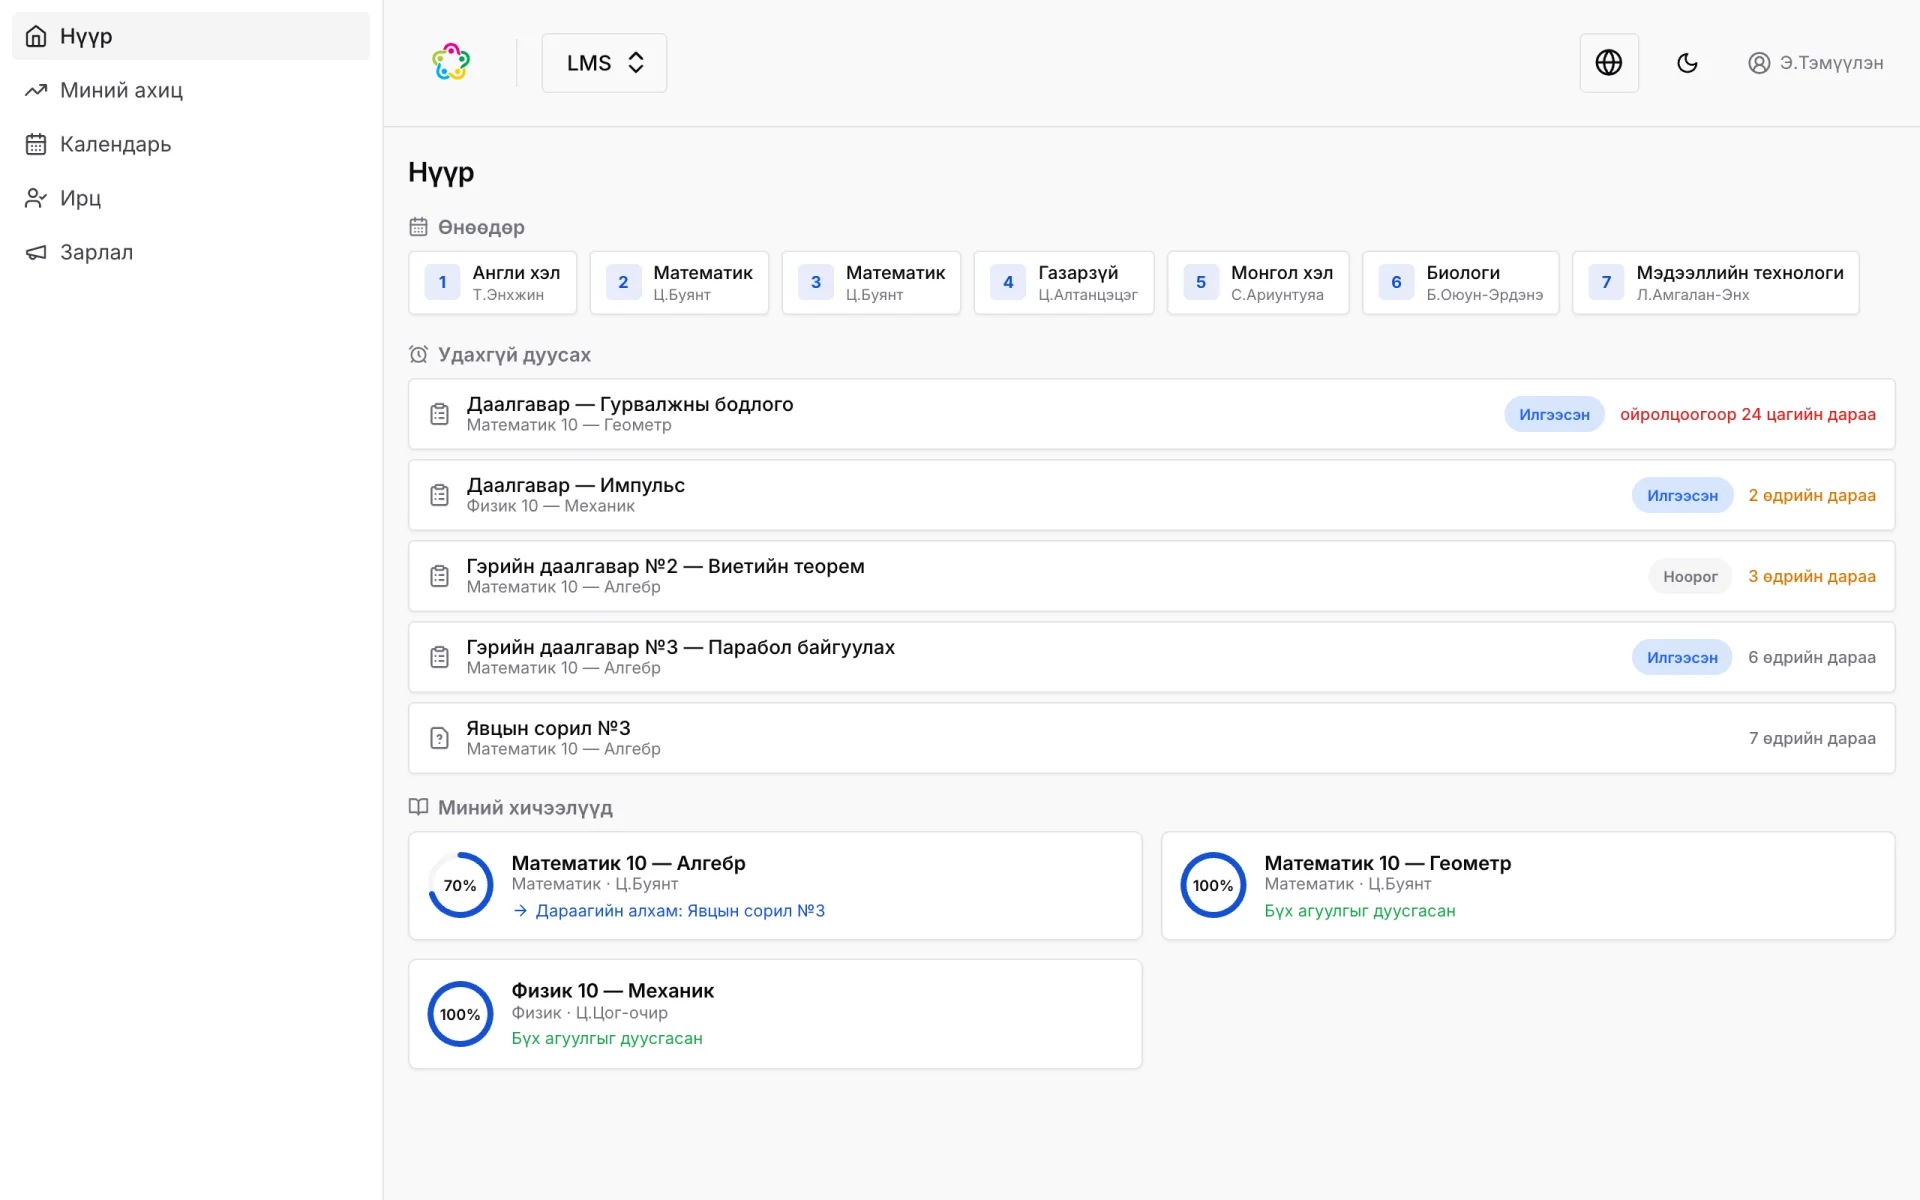Open period 5 Монгол хэл card
The height and width of the screenshot is (1200, 1920).
tap(1258, 283)
